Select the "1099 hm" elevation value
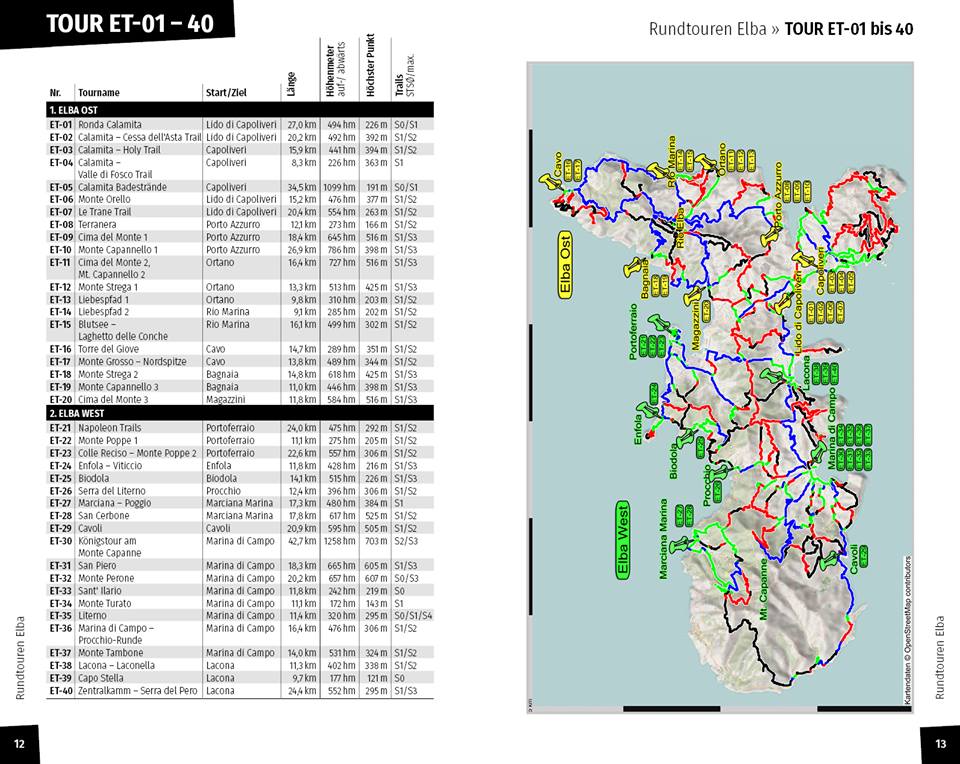This screenshot has height=764, width=960. pos(340,187)
